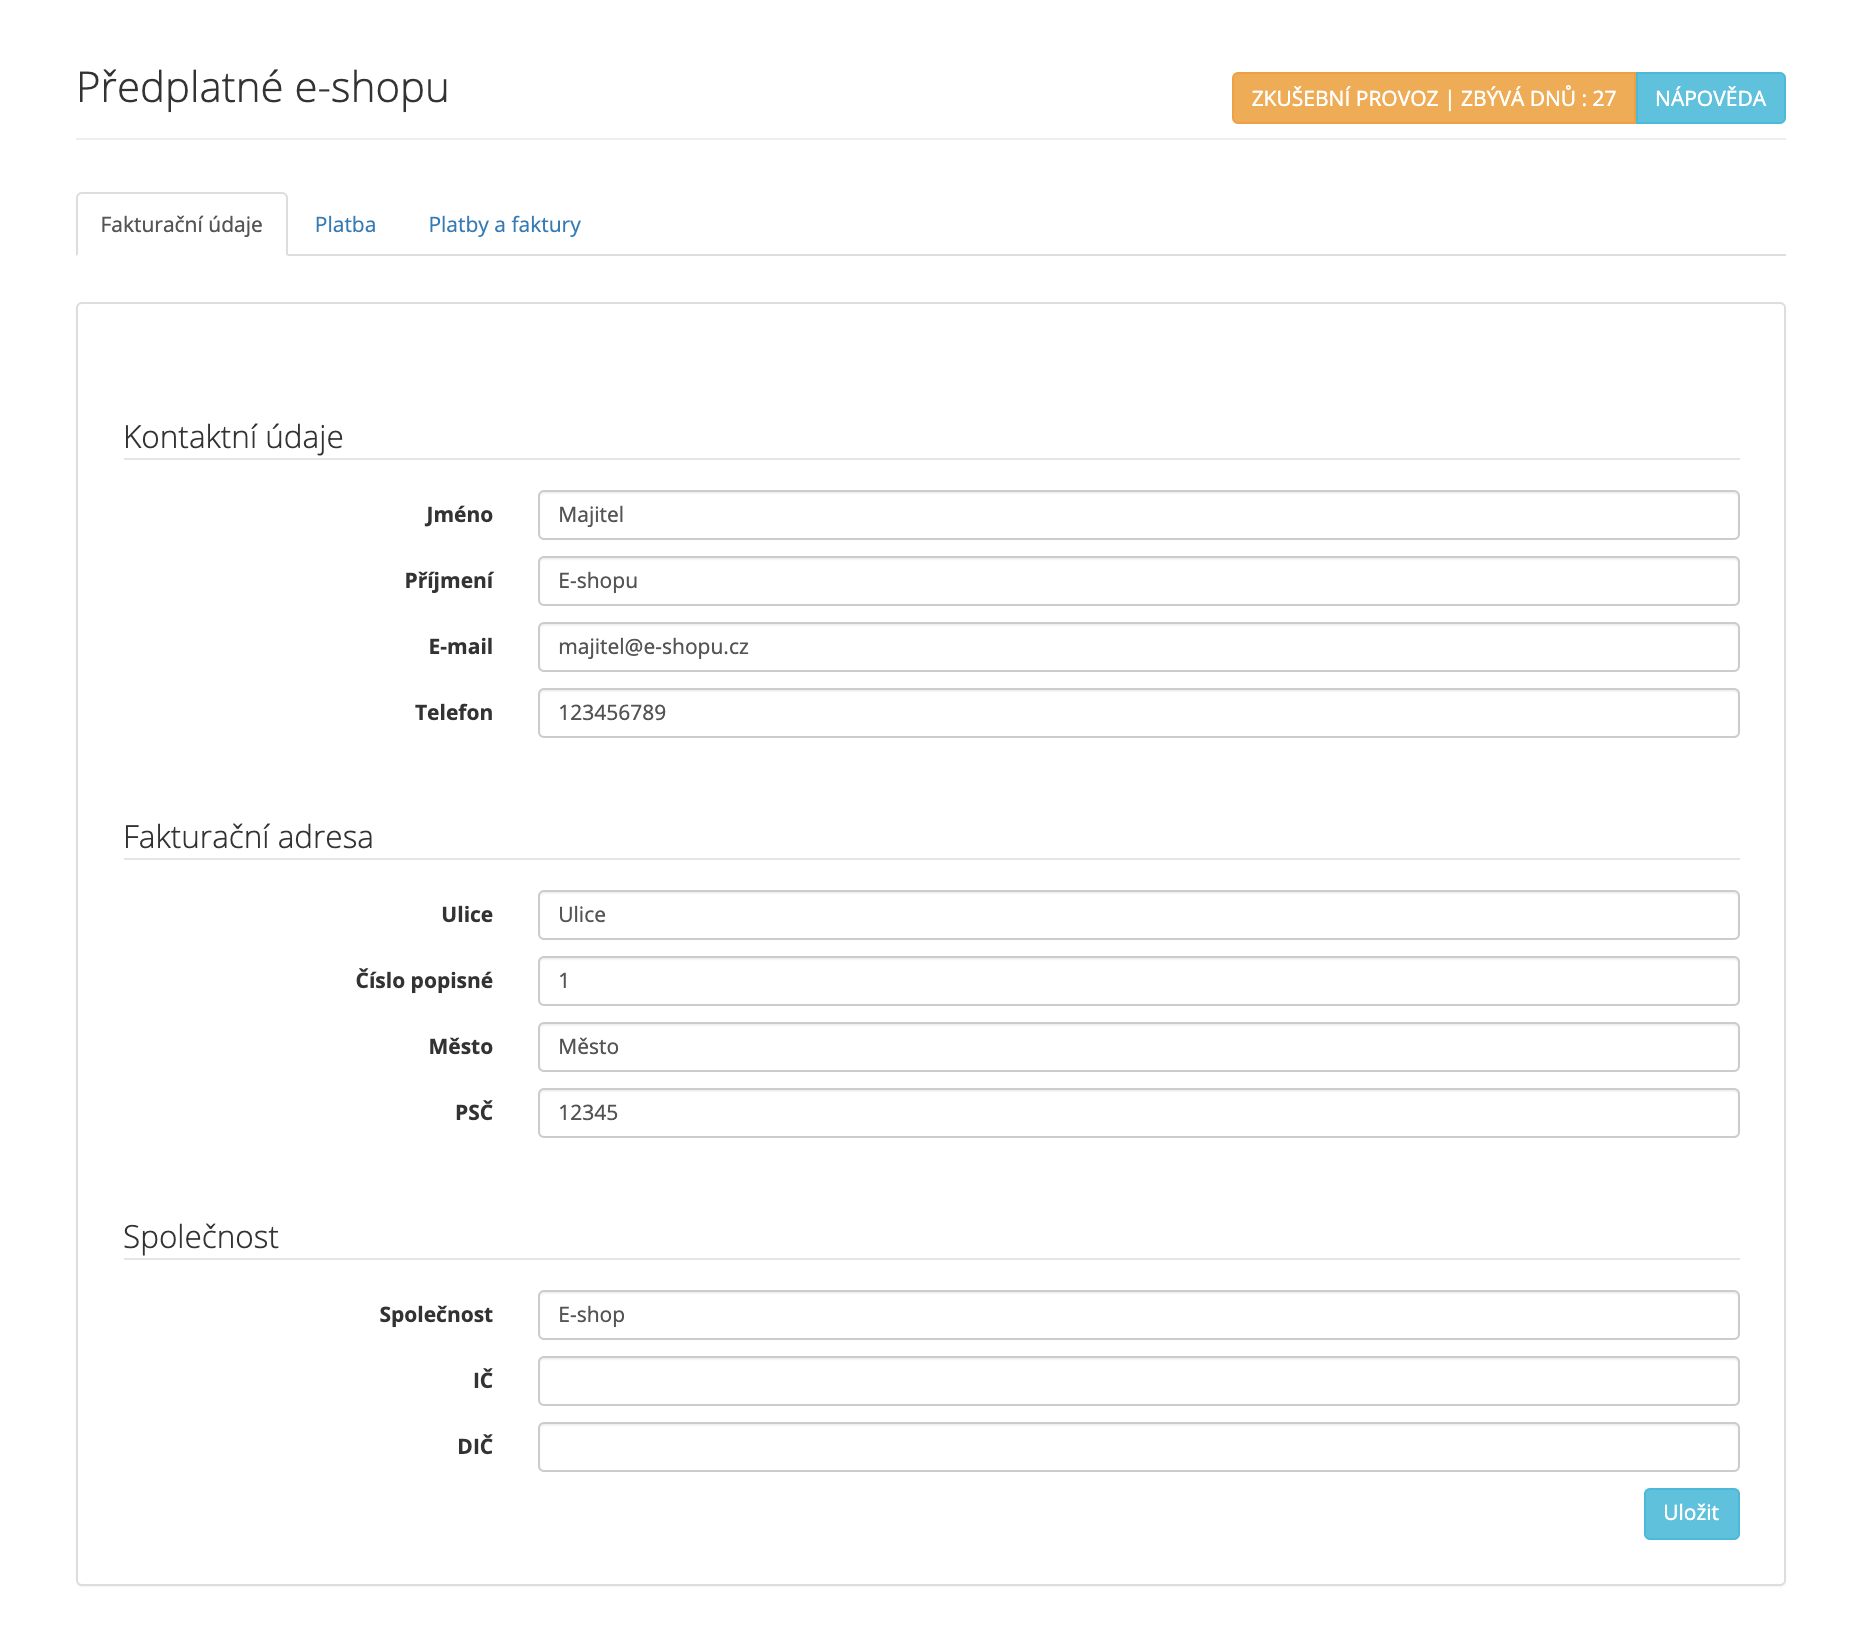Click the empty IČ field
The height and width of the screenshot is (1630, 1876).
[x=1138, y=1381]
